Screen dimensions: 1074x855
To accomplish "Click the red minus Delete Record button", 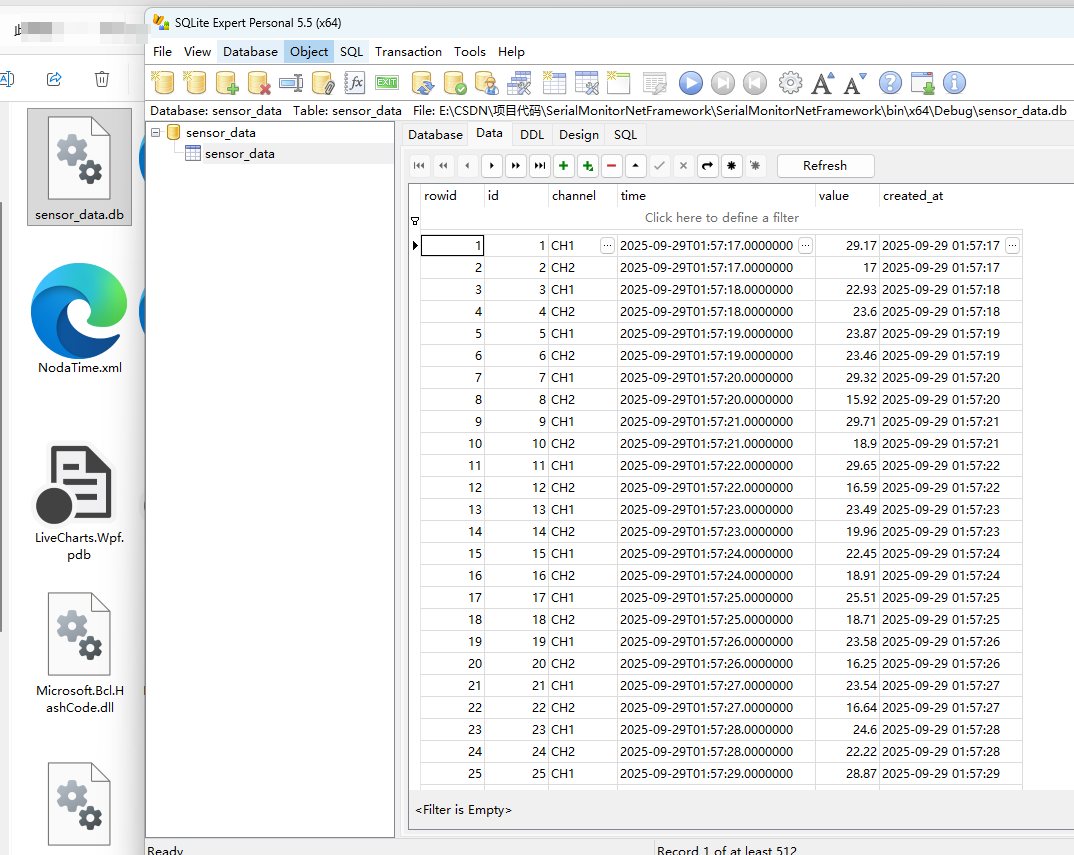I will [612, 166].
